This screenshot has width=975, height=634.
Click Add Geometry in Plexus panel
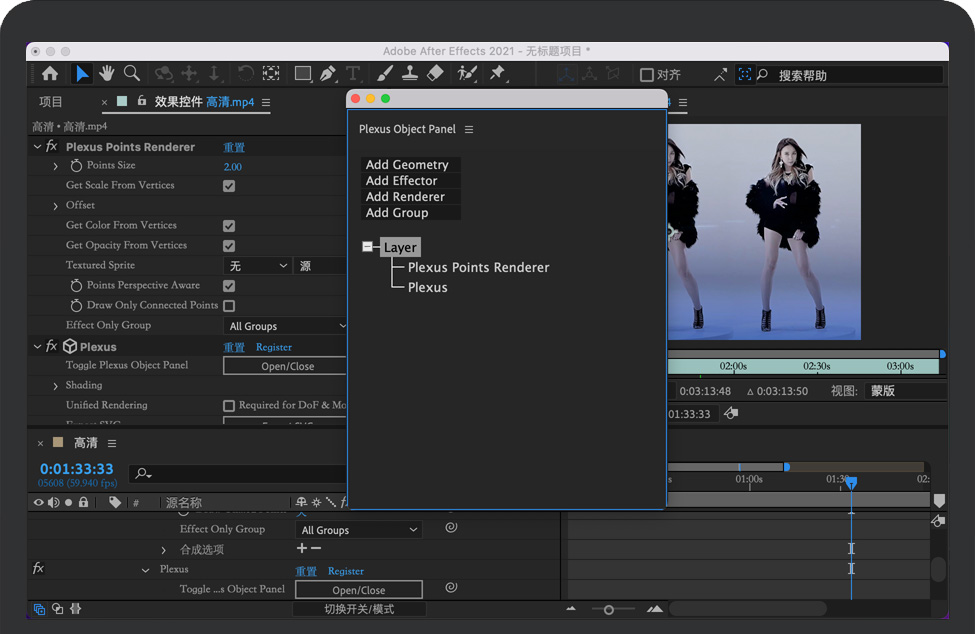click(407, 165)
